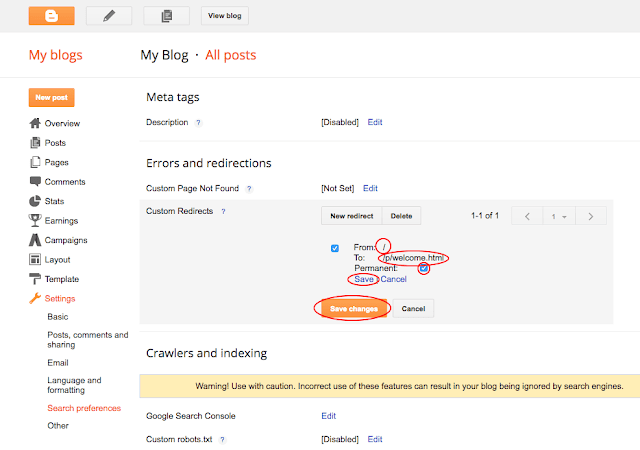640x450 pixels.
Task: Click the Earnings trophy icon
Action: point(36,221)
